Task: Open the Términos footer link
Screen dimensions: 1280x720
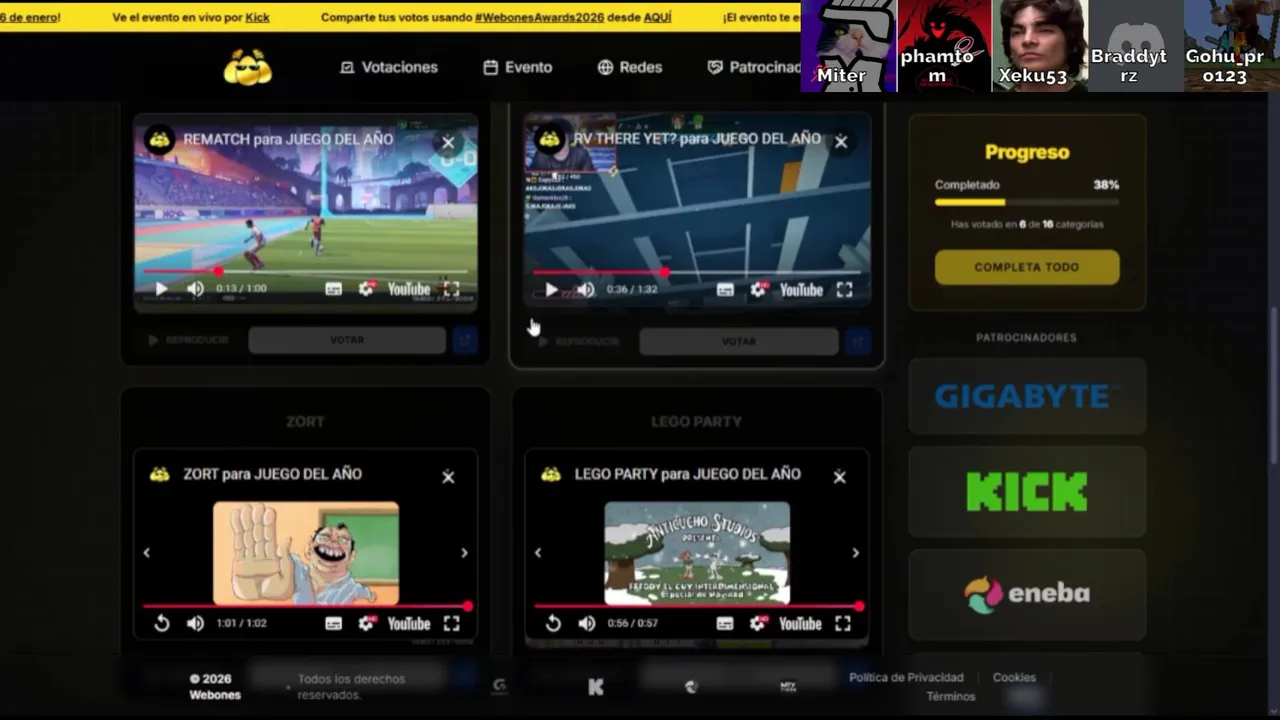Action: (x=950, y=696)
